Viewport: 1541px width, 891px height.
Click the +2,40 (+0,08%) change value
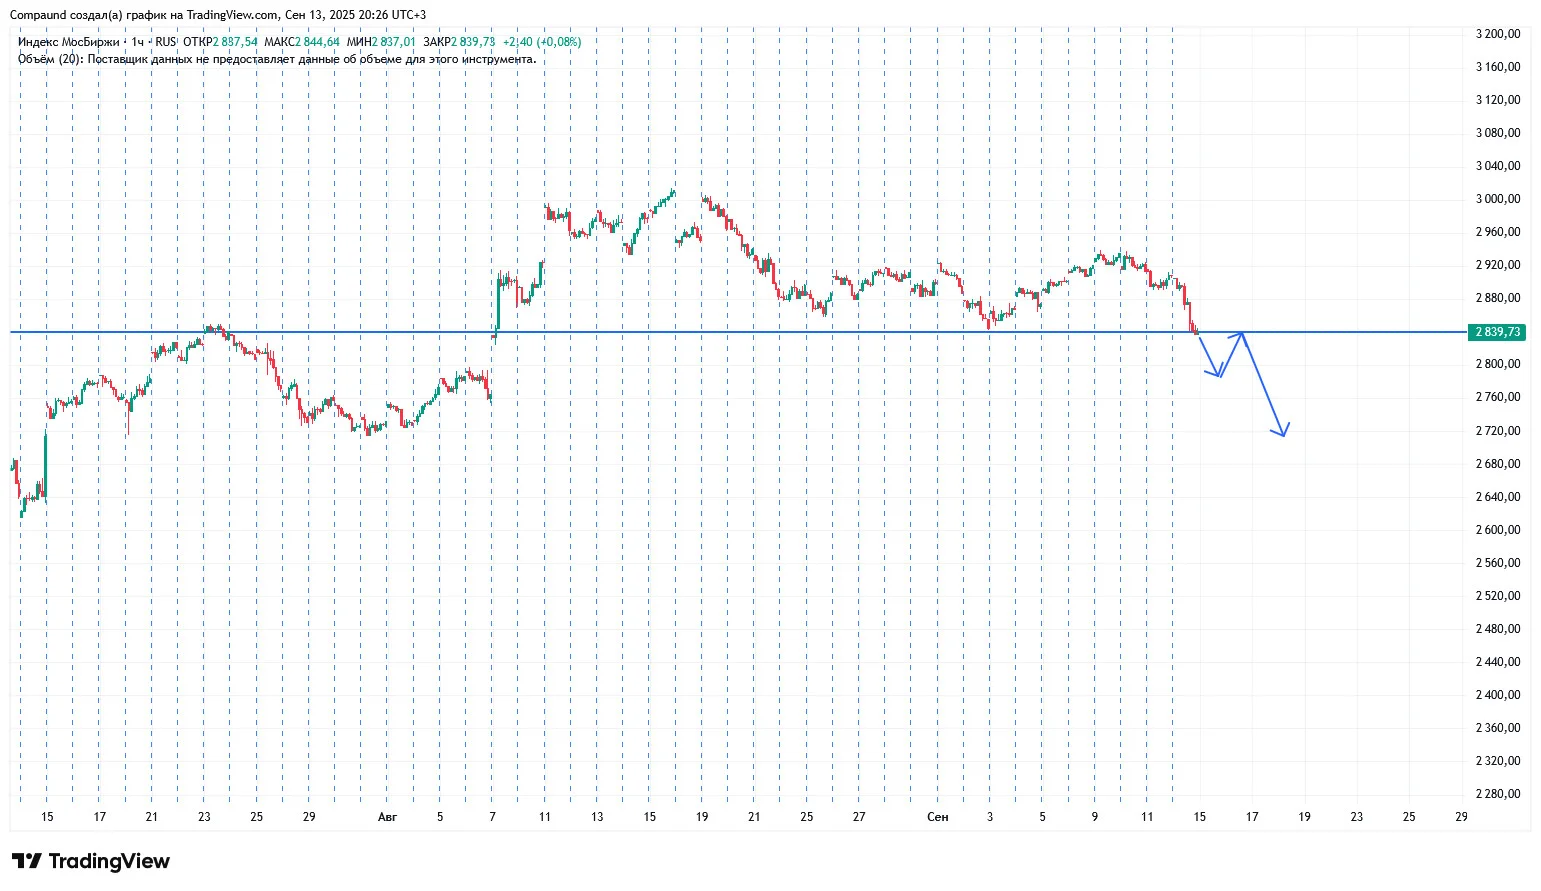(542, 42)
